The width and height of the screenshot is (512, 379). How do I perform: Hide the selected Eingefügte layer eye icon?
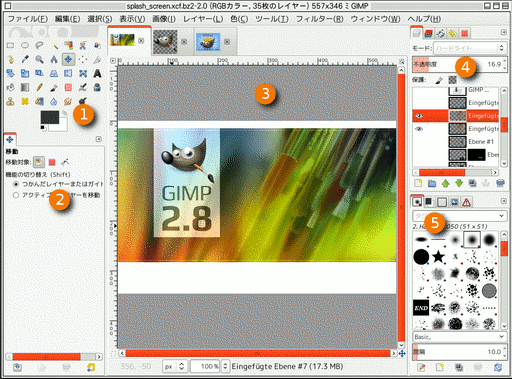419,116
